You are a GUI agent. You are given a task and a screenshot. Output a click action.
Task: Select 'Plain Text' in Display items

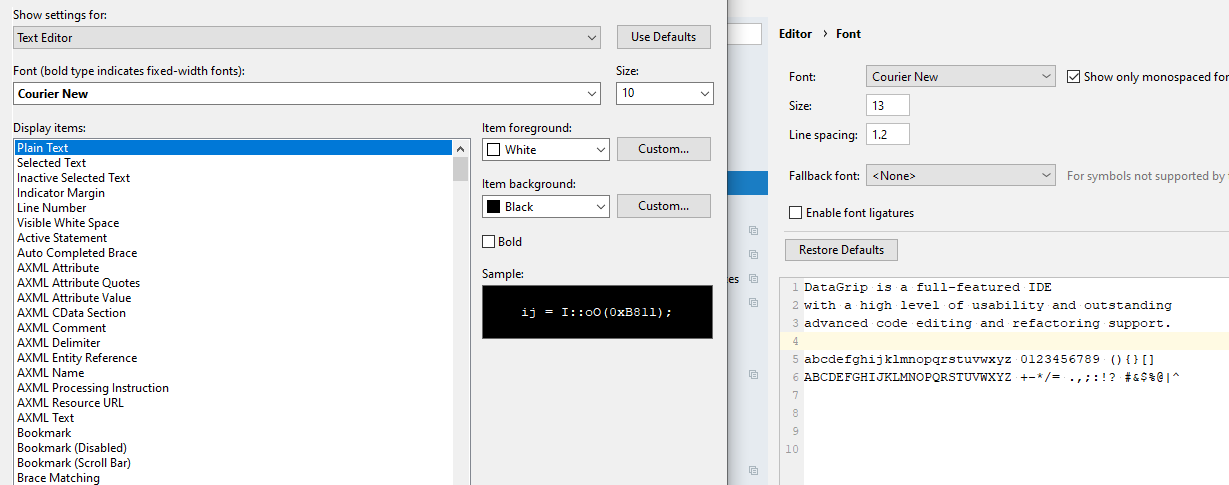(233, 148)
